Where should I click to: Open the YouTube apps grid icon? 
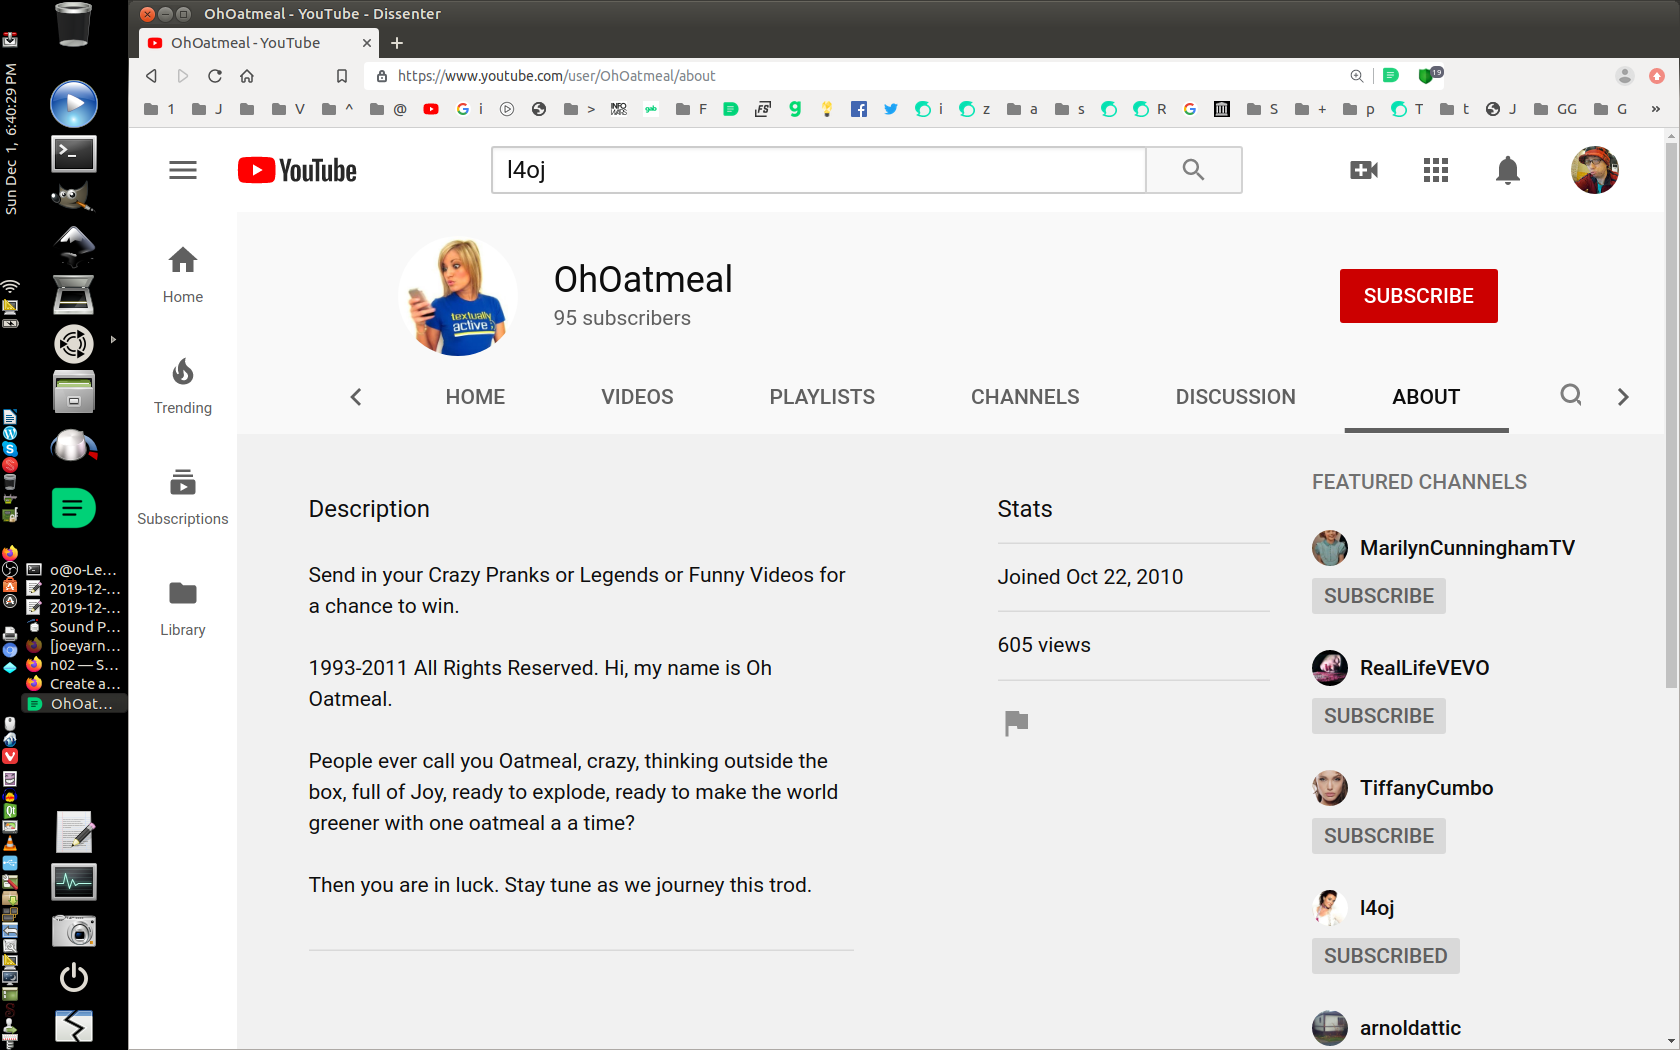[1436, 170]
